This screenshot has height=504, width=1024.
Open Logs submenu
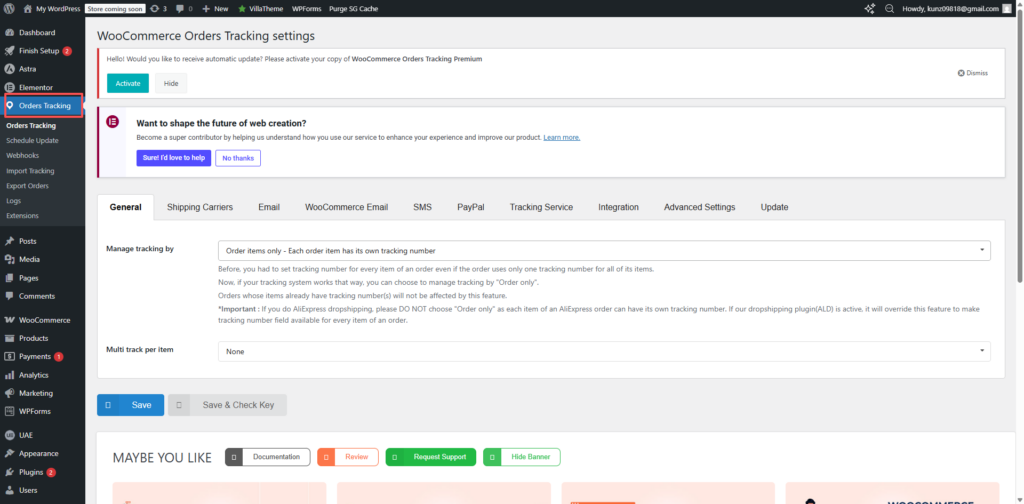tap(14, 200)
